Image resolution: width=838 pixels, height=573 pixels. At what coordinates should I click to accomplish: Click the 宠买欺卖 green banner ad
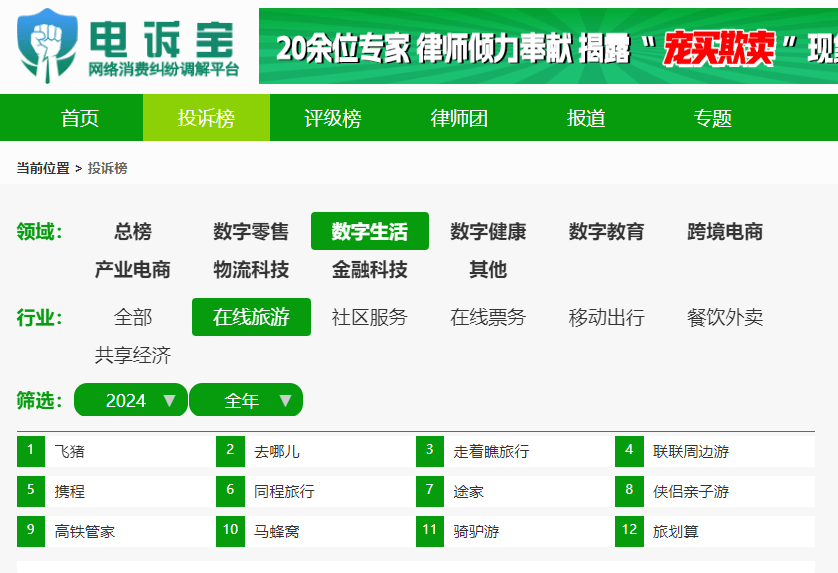(x=548, y=46)
